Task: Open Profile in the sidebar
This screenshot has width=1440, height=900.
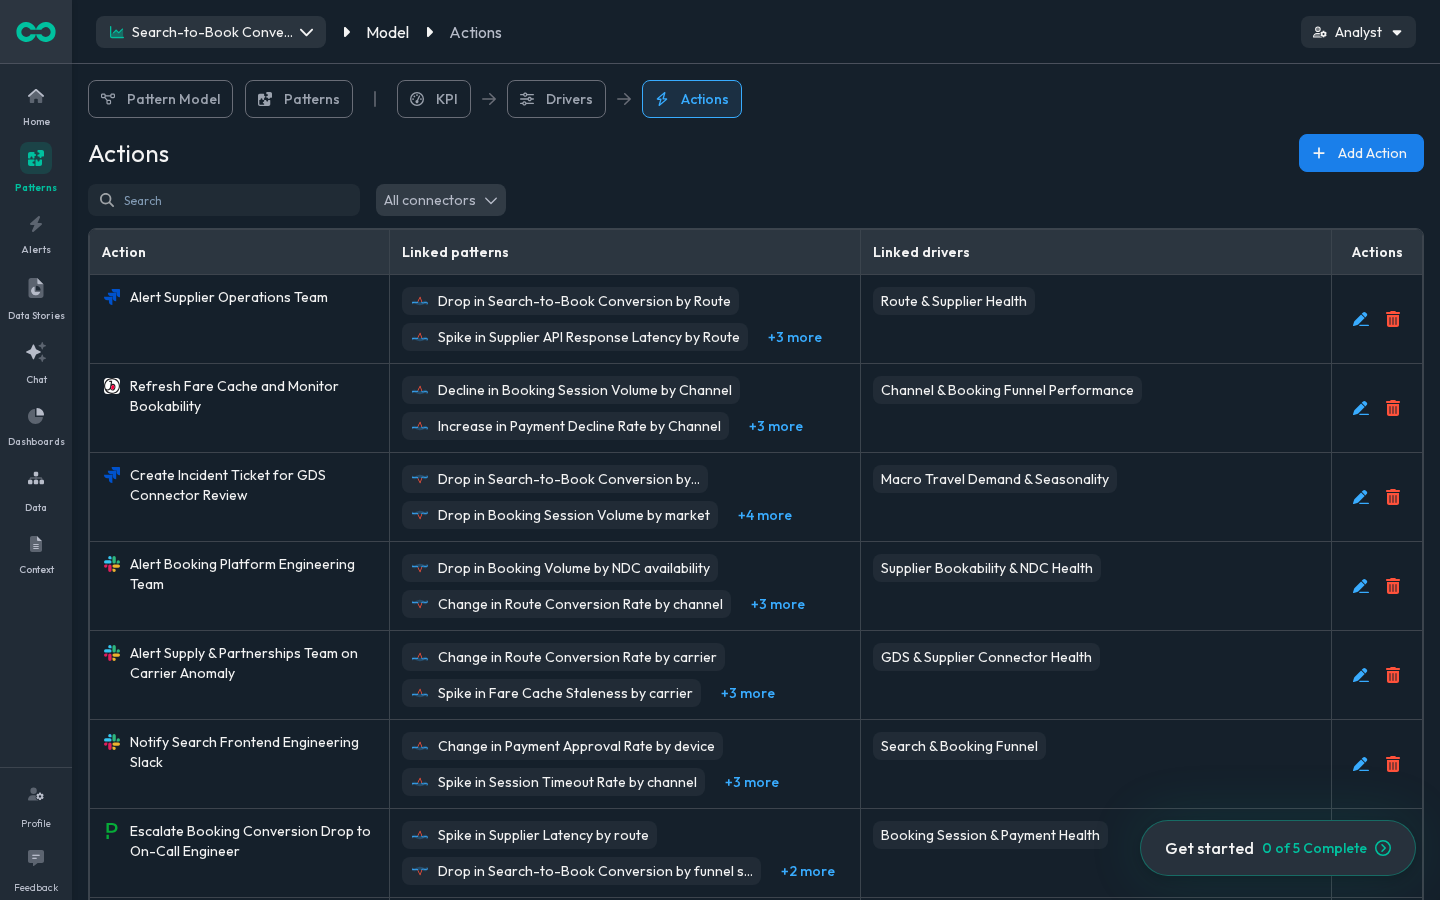Action: coord(36,806)
